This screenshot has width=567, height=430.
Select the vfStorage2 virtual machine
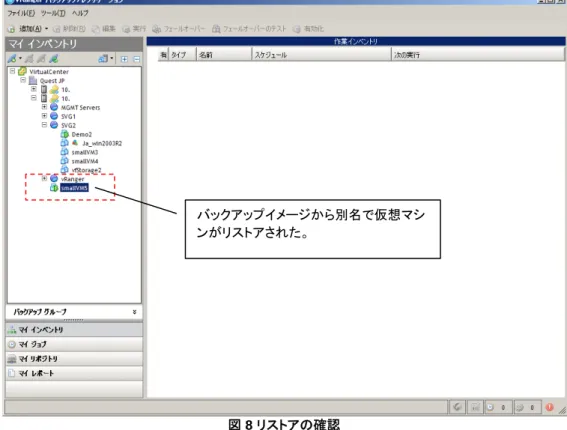(x=86, y=170)
